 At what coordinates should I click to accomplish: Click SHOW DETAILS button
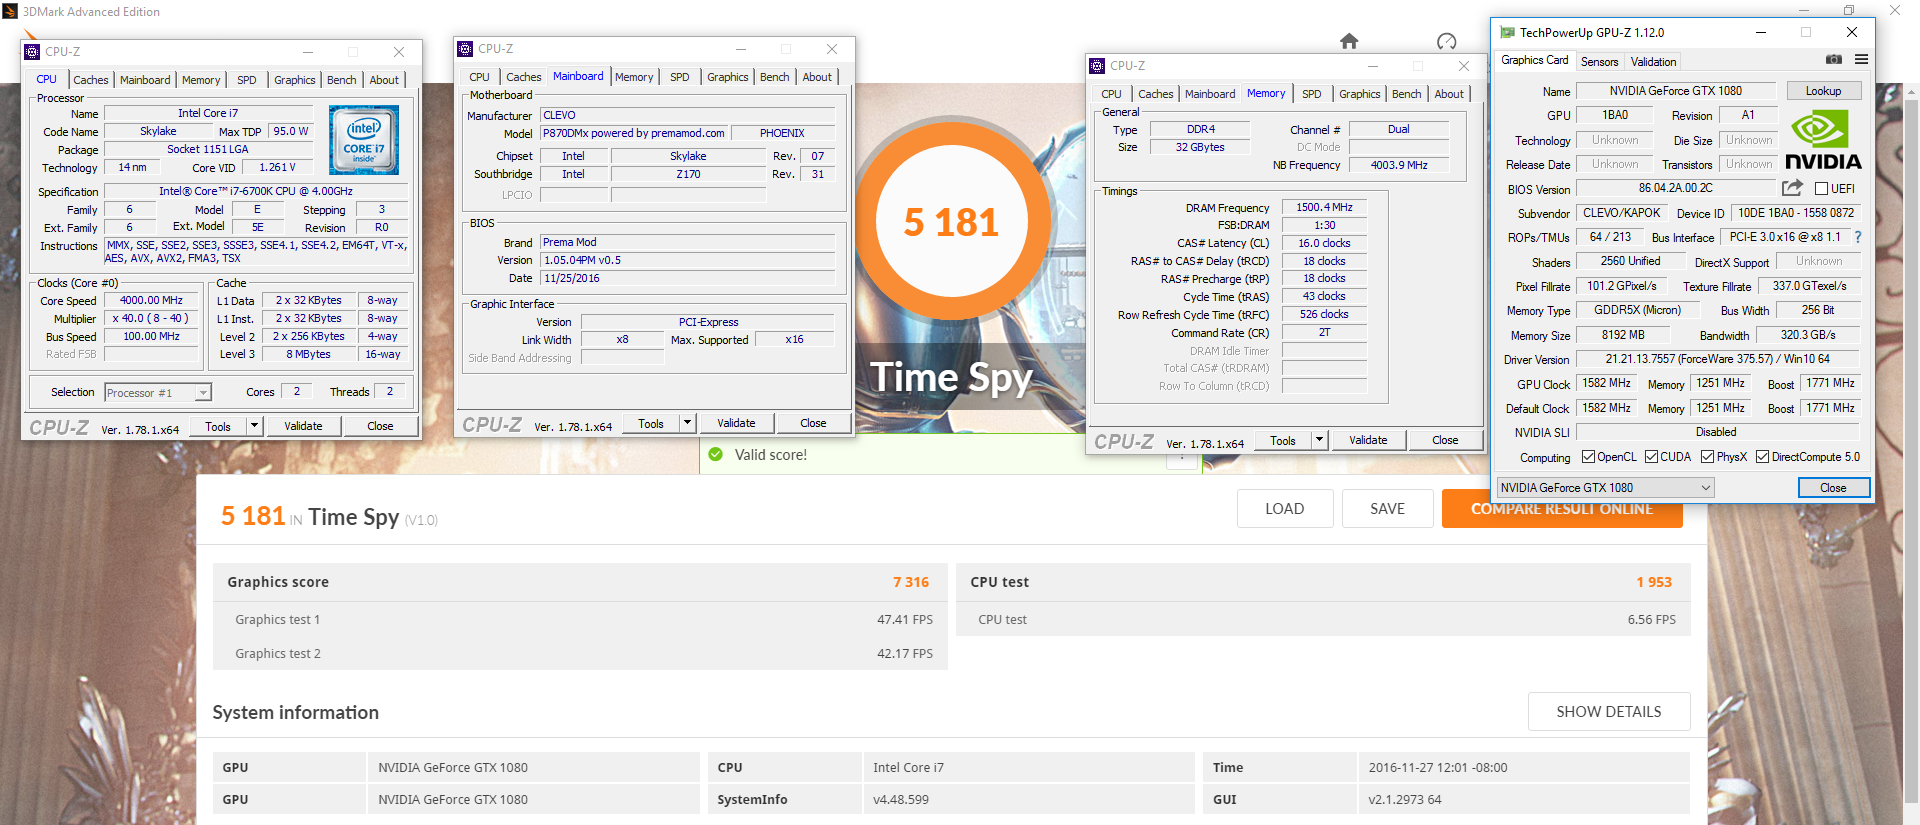(1609, 712)
